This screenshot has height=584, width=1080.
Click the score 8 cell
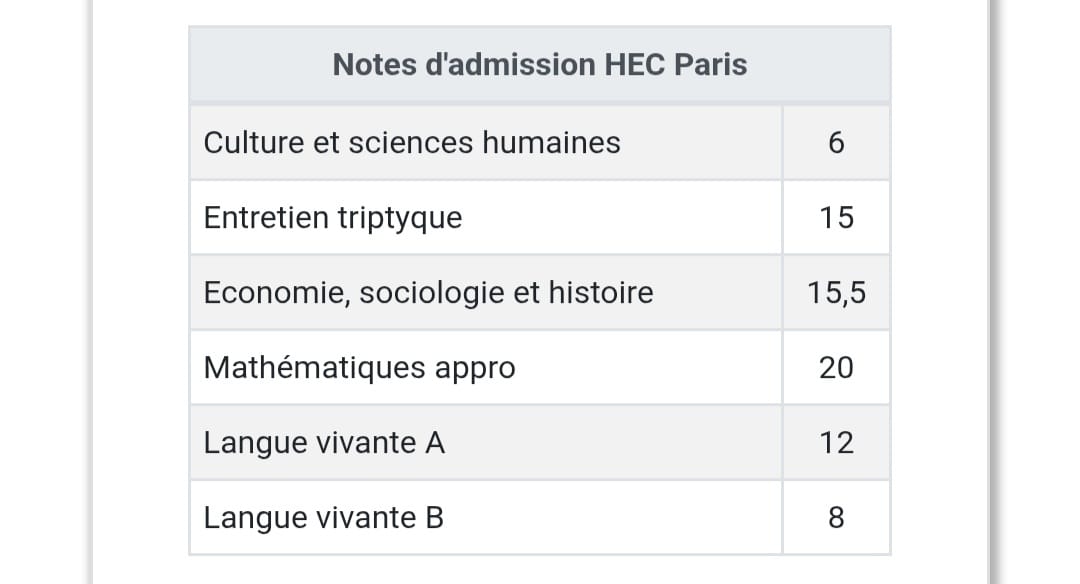pos(836,518)
